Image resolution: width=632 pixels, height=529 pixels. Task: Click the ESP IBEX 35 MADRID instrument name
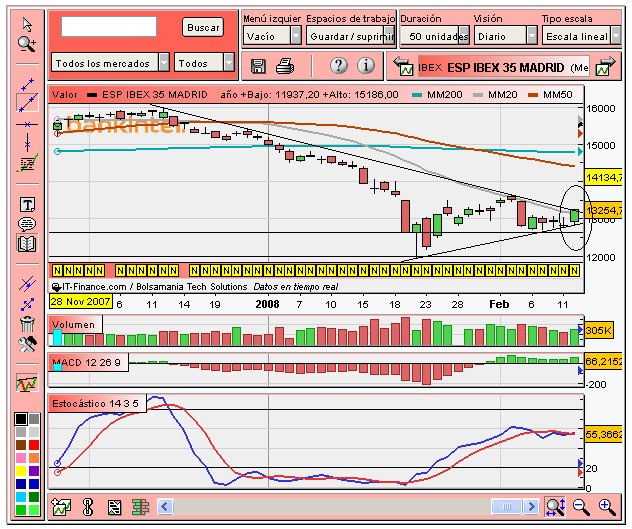pyautogui.click(x=505, y=67)
